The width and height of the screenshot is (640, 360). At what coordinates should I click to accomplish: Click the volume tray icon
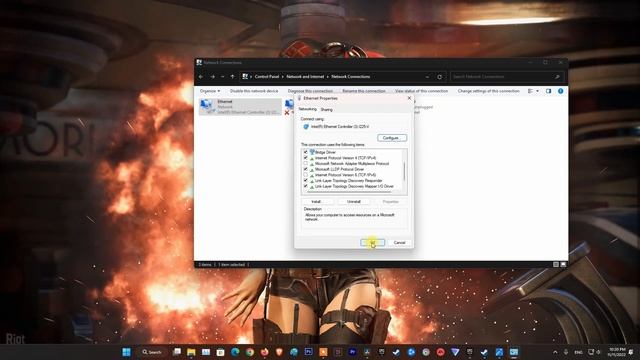point(599,352)
